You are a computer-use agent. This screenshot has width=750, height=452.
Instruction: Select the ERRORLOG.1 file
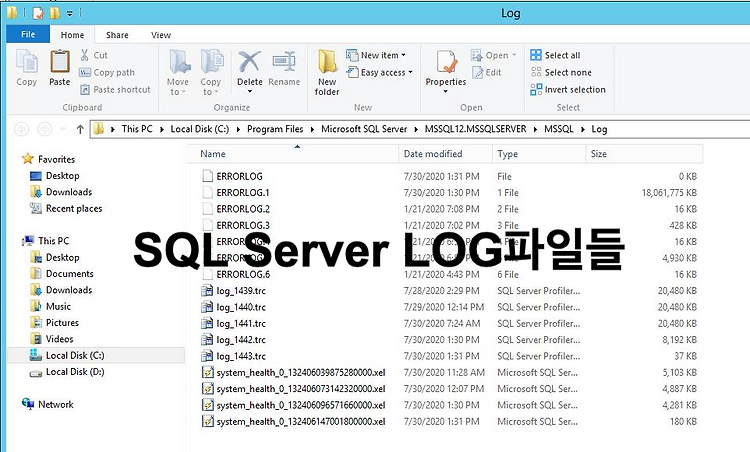click(x=243, y=193)
